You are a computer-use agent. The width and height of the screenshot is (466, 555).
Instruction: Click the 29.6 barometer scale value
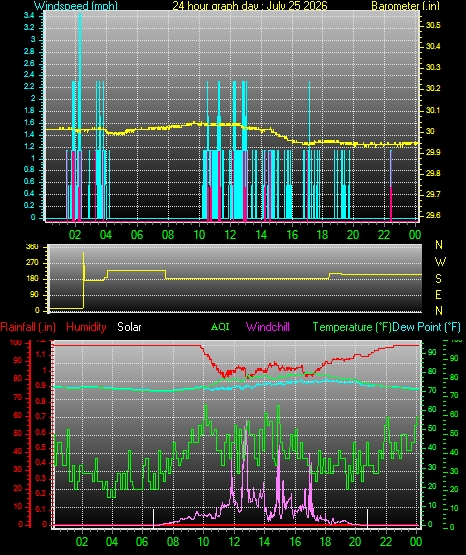click(x=433, y=215)
